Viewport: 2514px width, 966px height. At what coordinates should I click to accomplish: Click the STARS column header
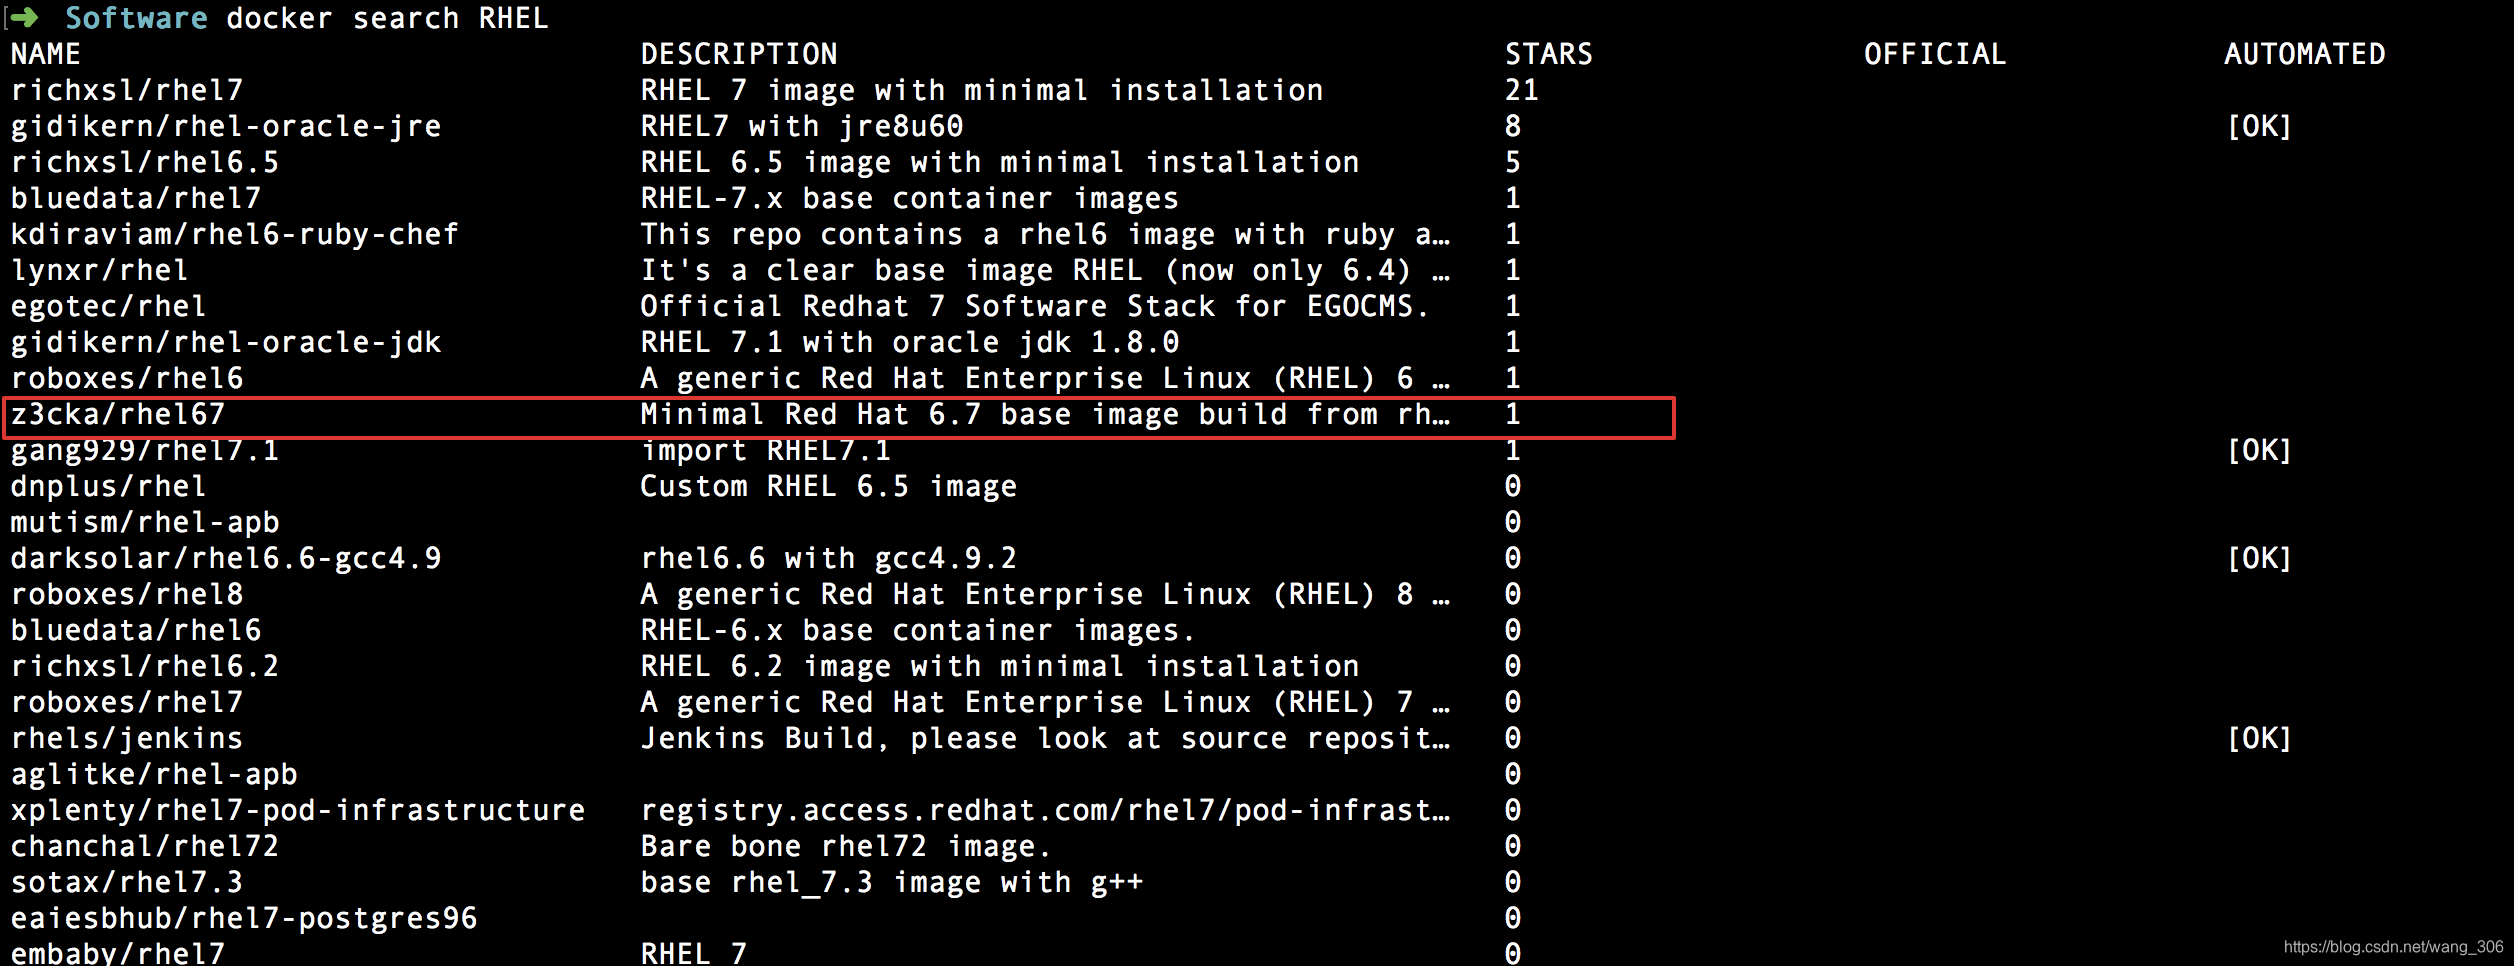click(x=1549, y=54)
